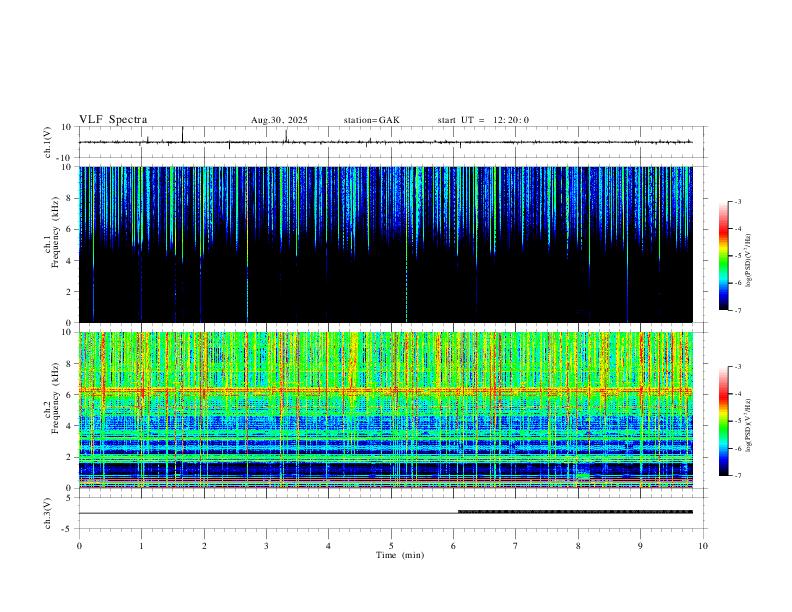Click the ch.2 frequency axis "2" tick label
The height and width of the screenshot is (612, 792).
[x=70, y=457]
